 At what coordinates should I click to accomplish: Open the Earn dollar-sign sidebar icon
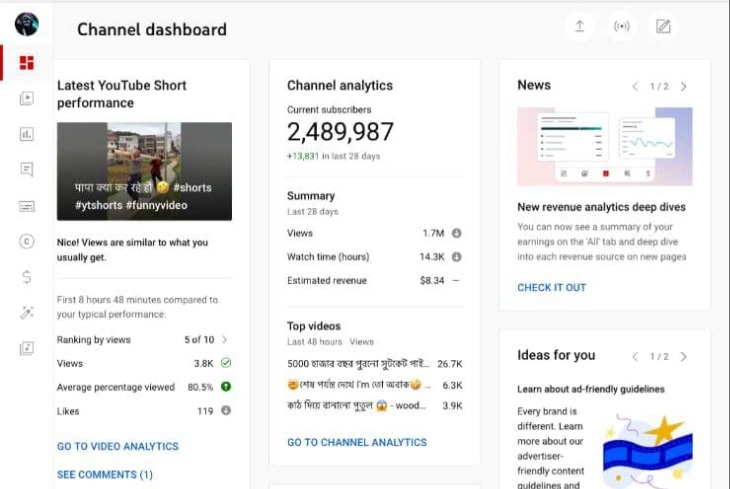point(27,277)
